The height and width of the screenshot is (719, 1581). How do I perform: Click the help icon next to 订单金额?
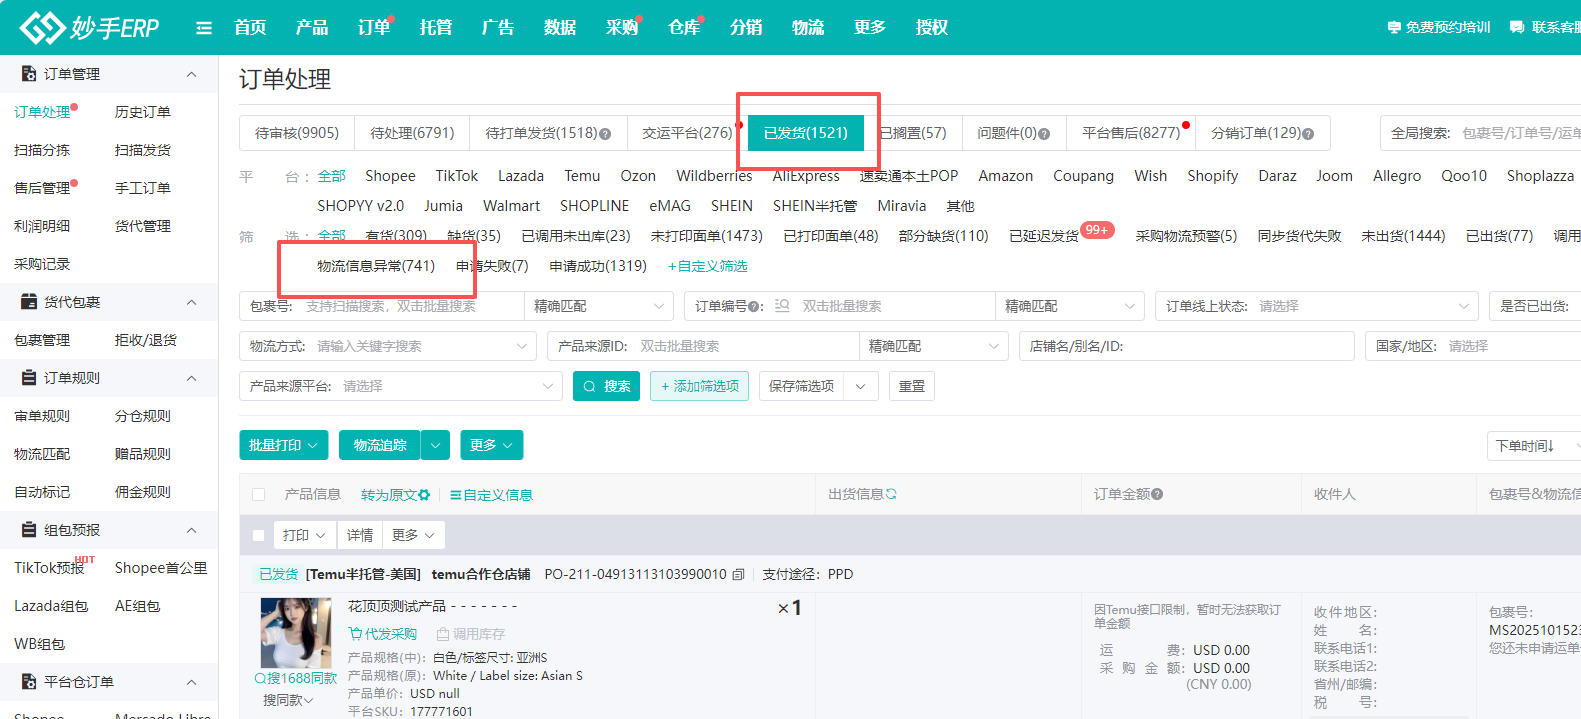pos(1157,494)
